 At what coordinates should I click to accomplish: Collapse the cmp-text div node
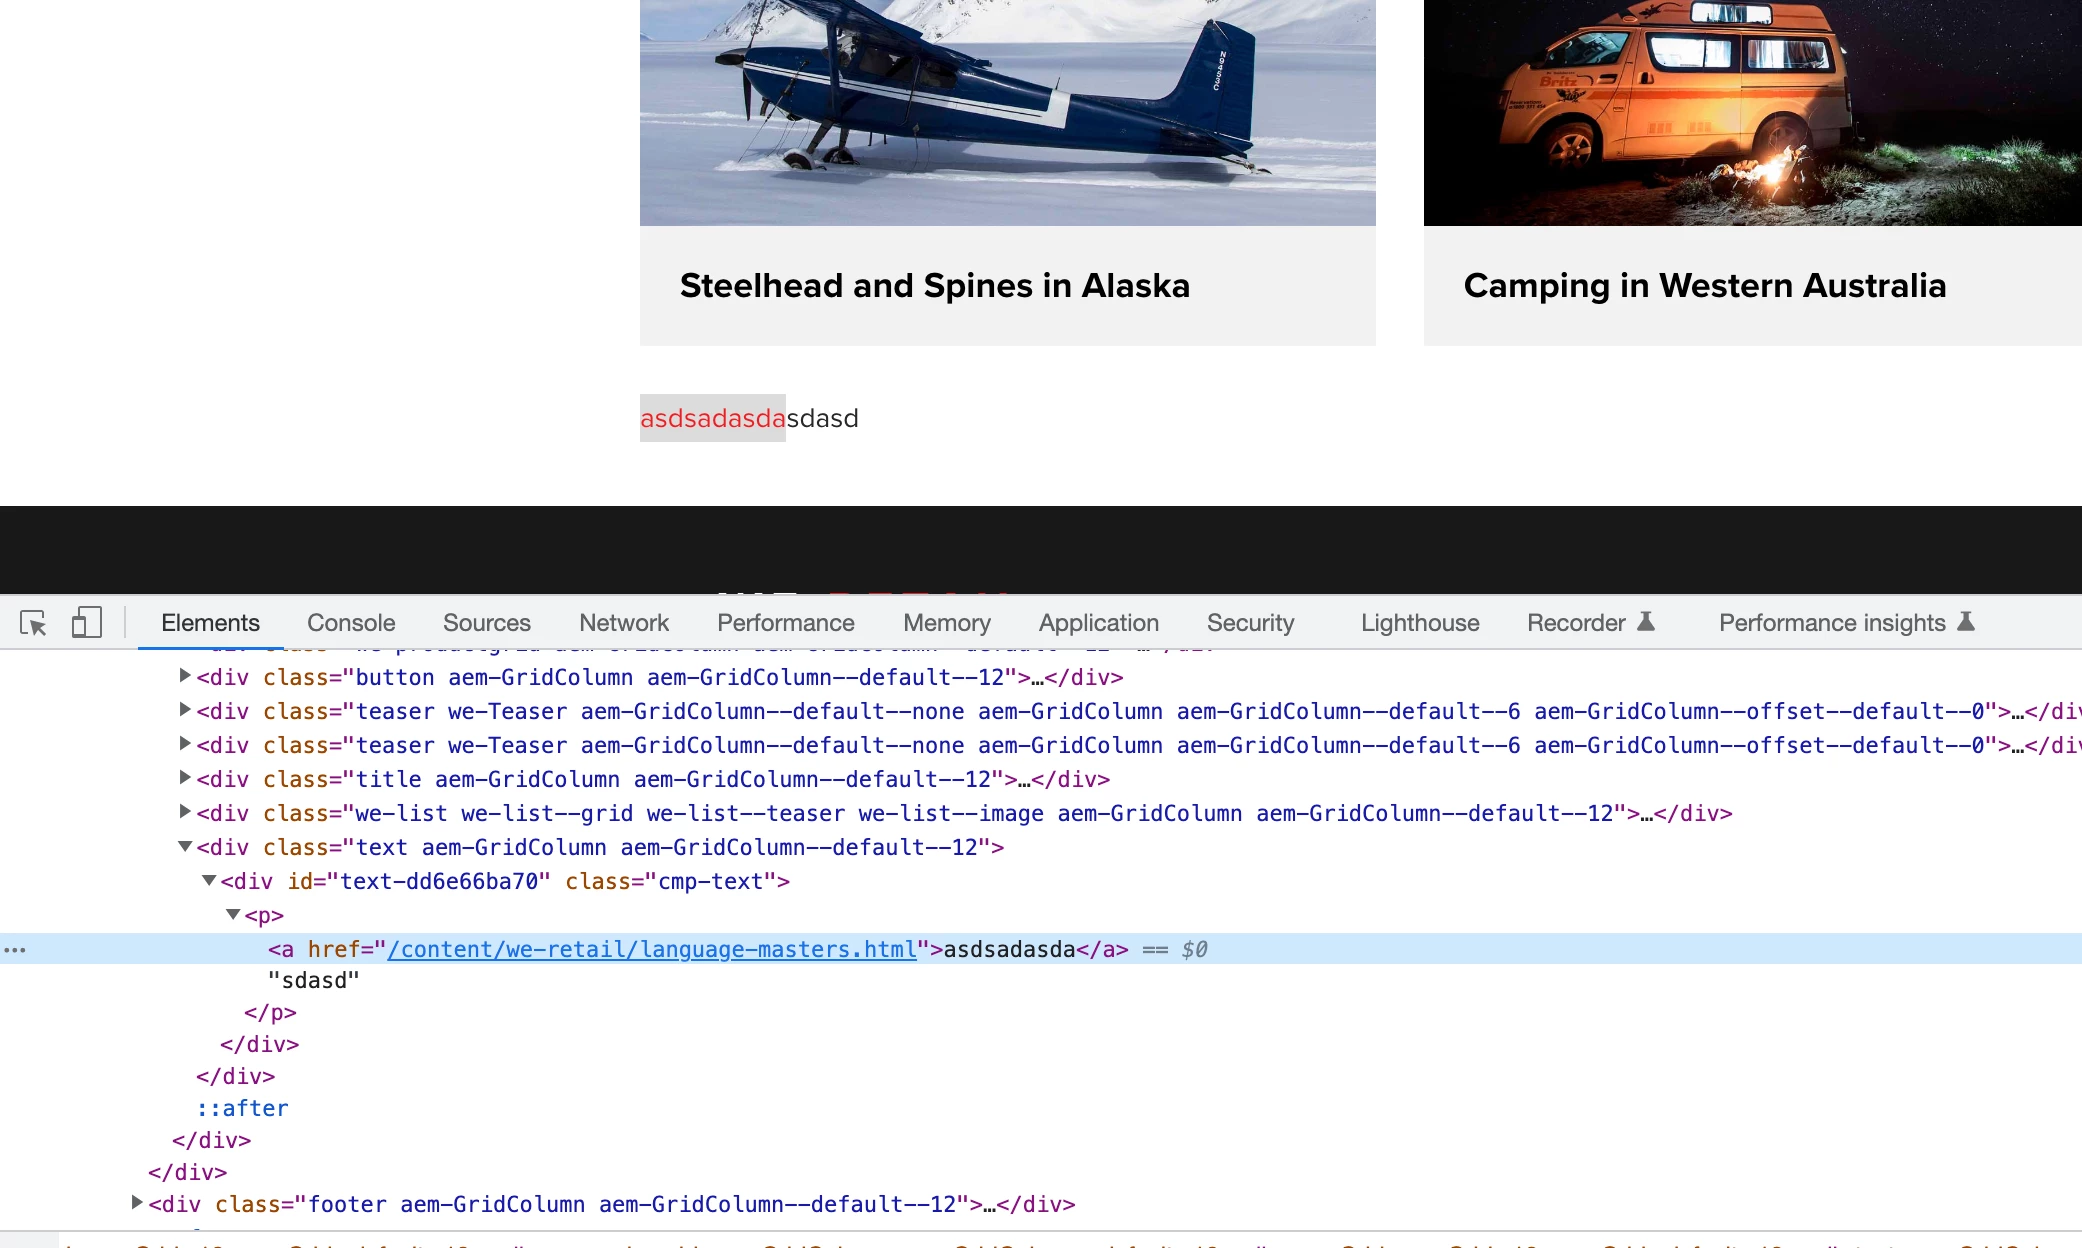pyautogui.click(x=209, y=881)
